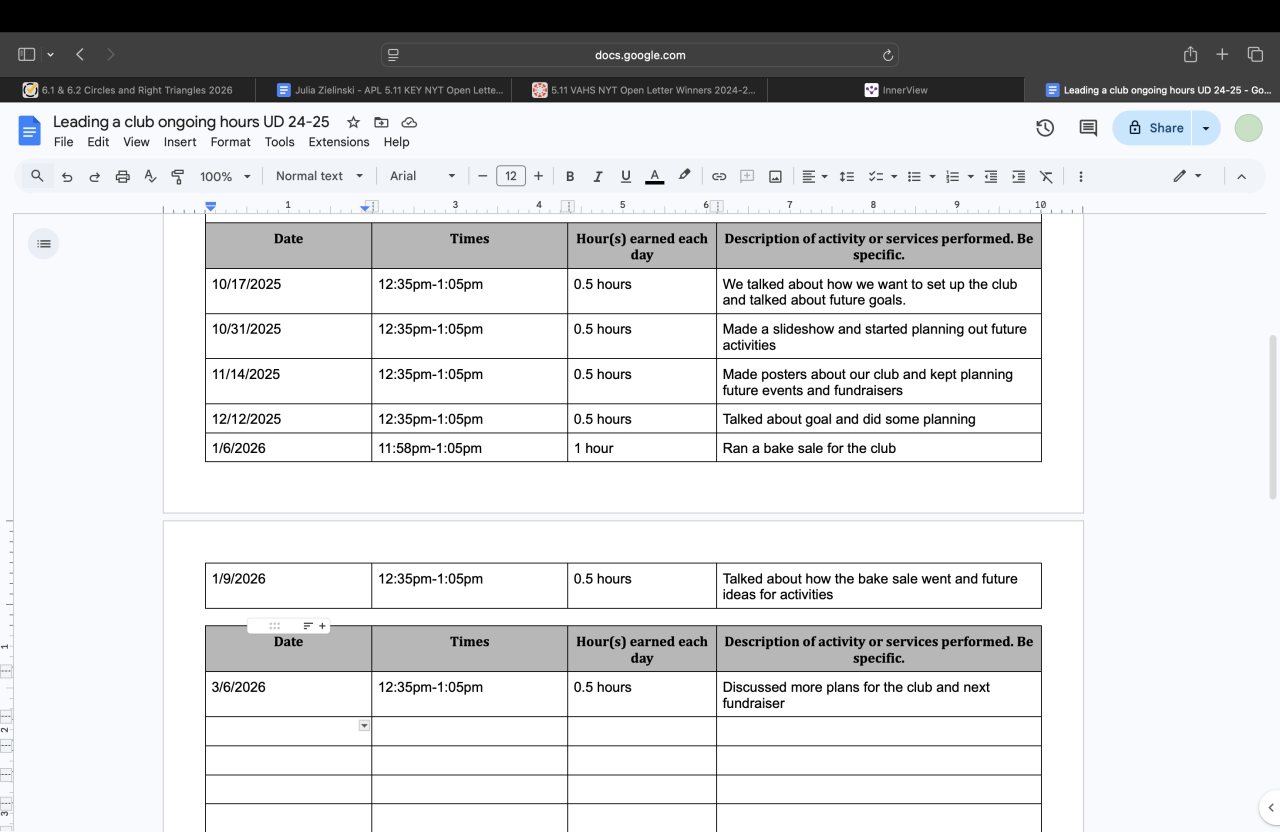Open the Arial font dropdown
The image size is (1280, 832).
[x=422, y=176]
